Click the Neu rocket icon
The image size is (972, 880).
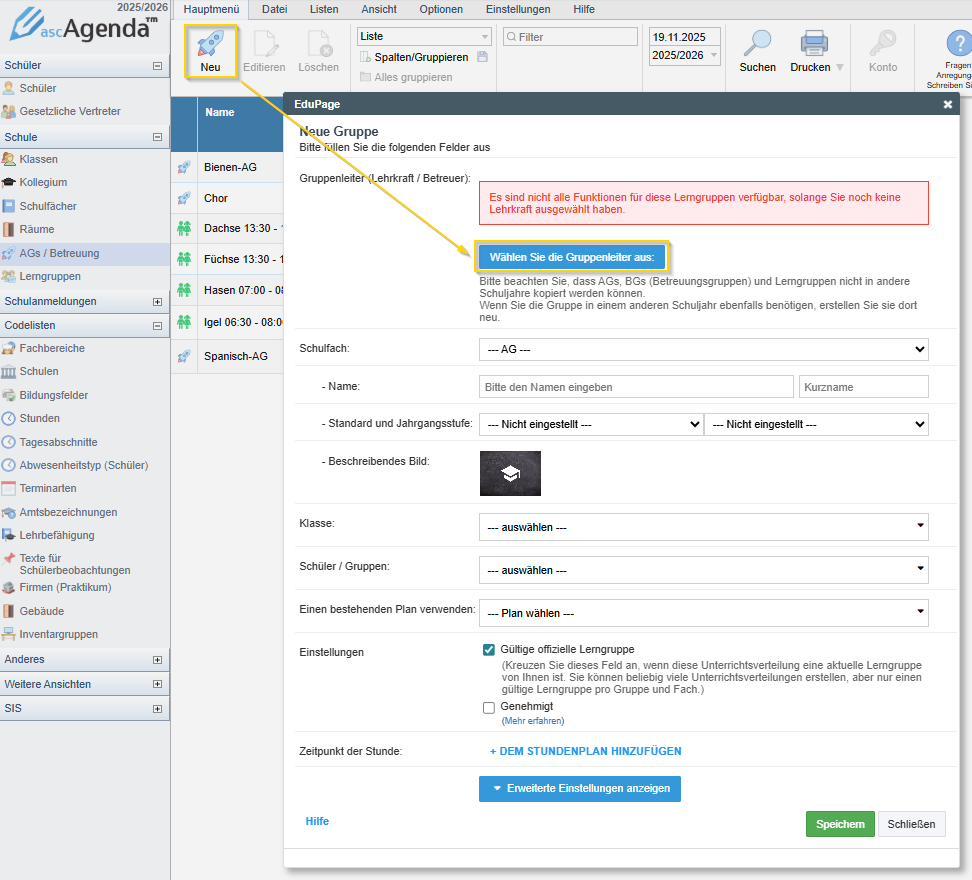point(210,45)
